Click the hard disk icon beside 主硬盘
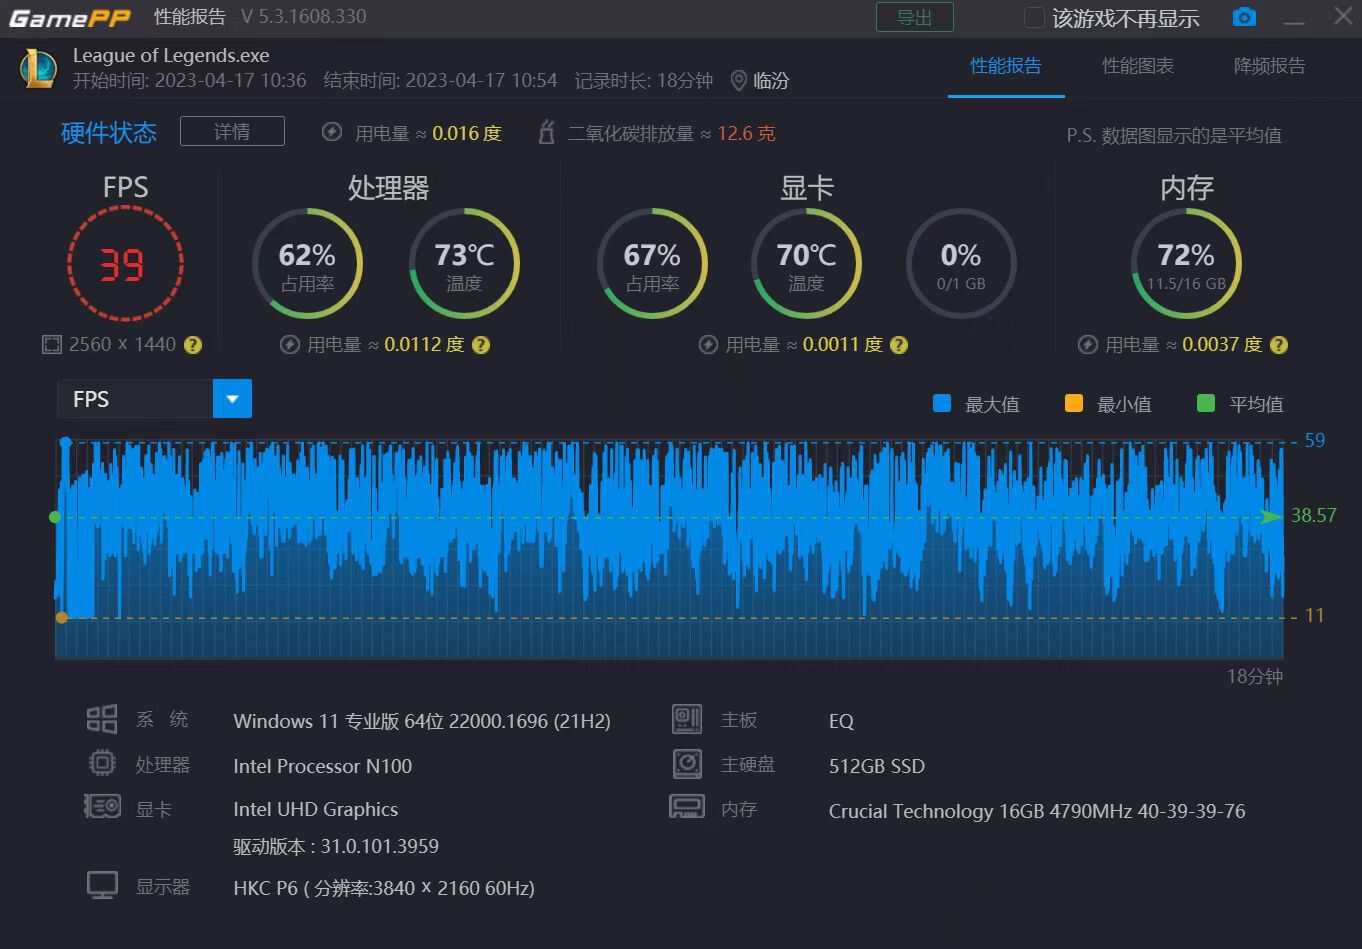Image resolution: width=1362 pixels, height=949 pixels. (x=687, y=764)
